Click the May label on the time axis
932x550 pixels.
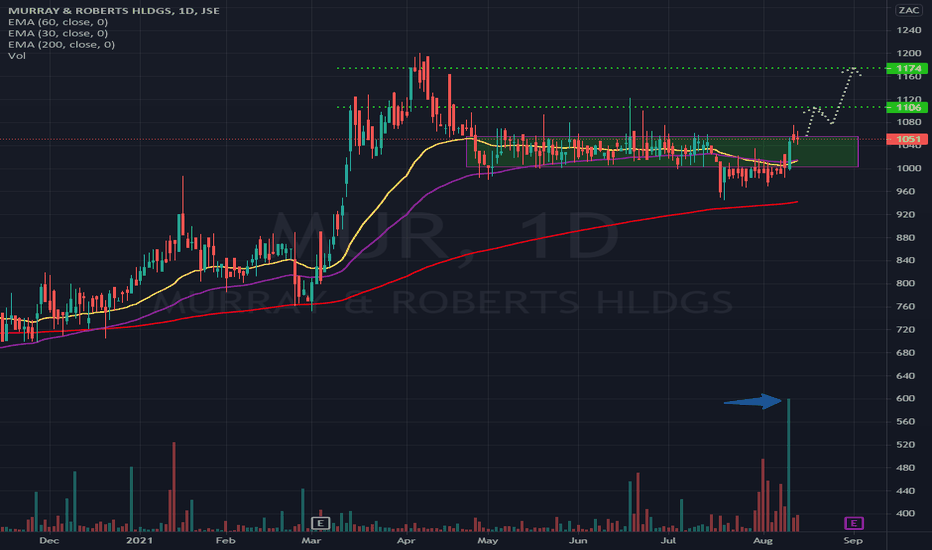pos(488,540)
